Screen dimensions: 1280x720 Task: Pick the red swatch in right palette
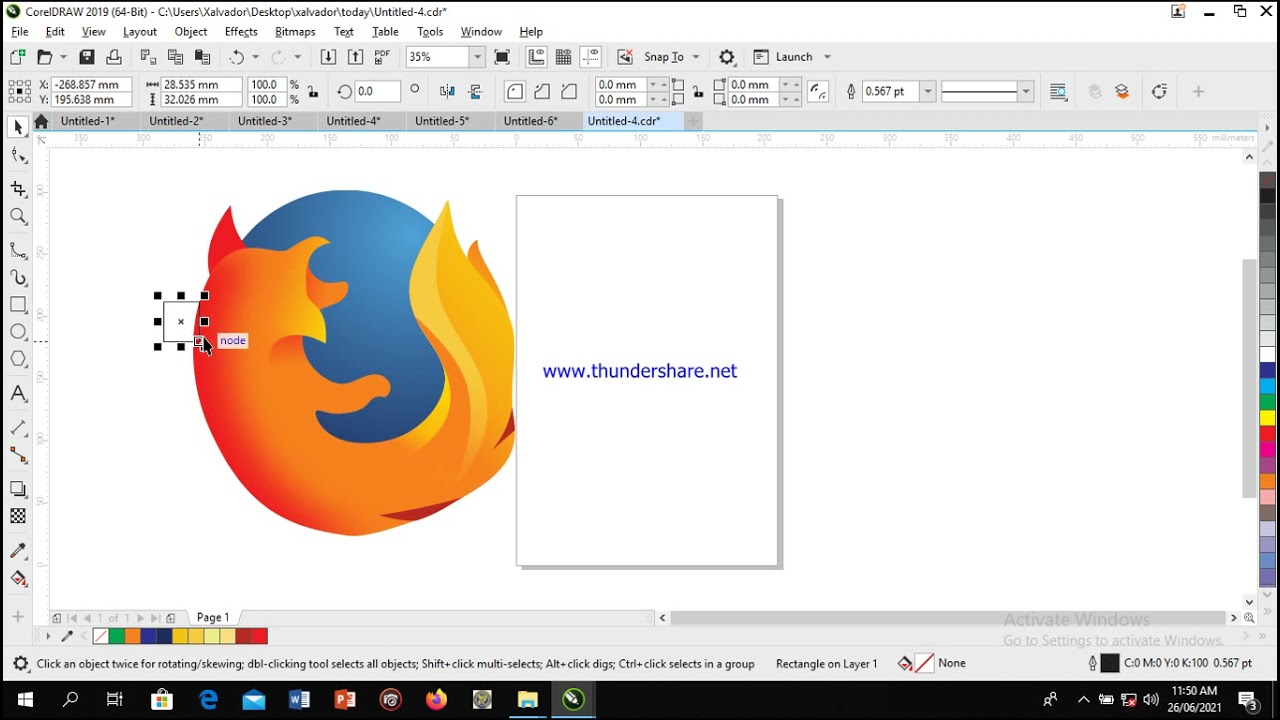coord(1267,433)
